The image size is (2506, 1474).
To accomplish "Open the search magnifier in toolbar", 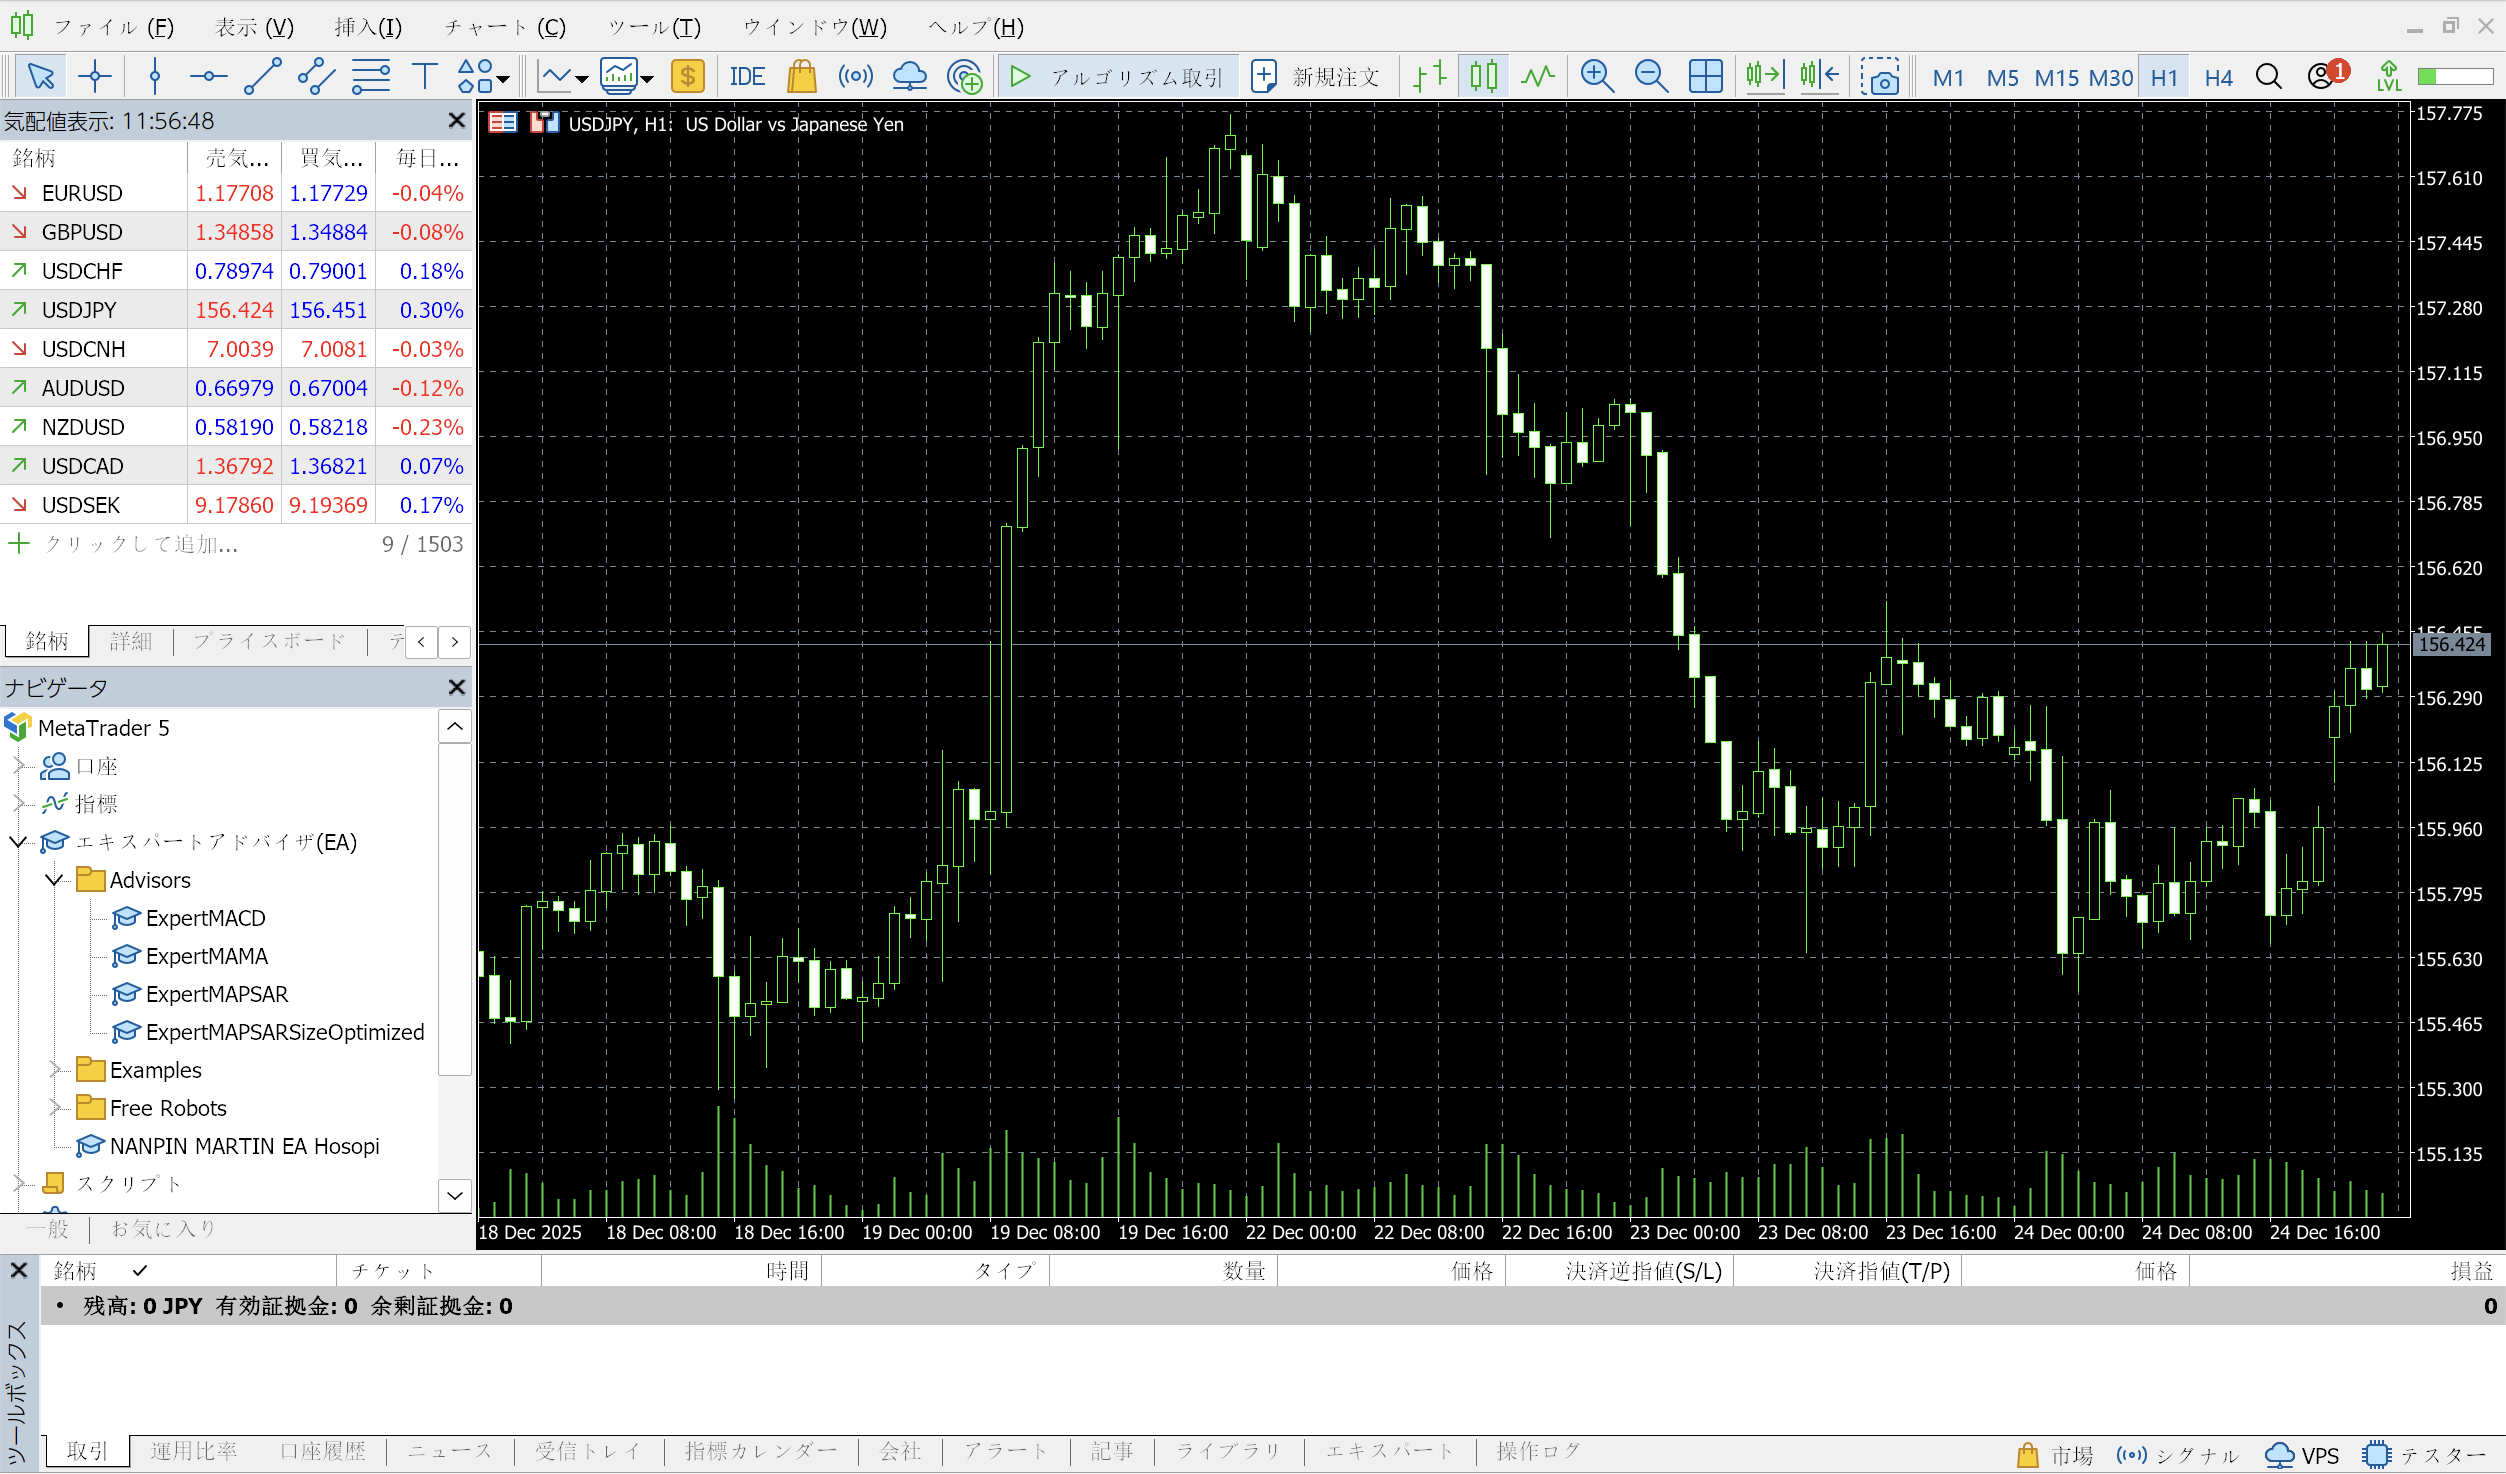I will coord(2269,77).
